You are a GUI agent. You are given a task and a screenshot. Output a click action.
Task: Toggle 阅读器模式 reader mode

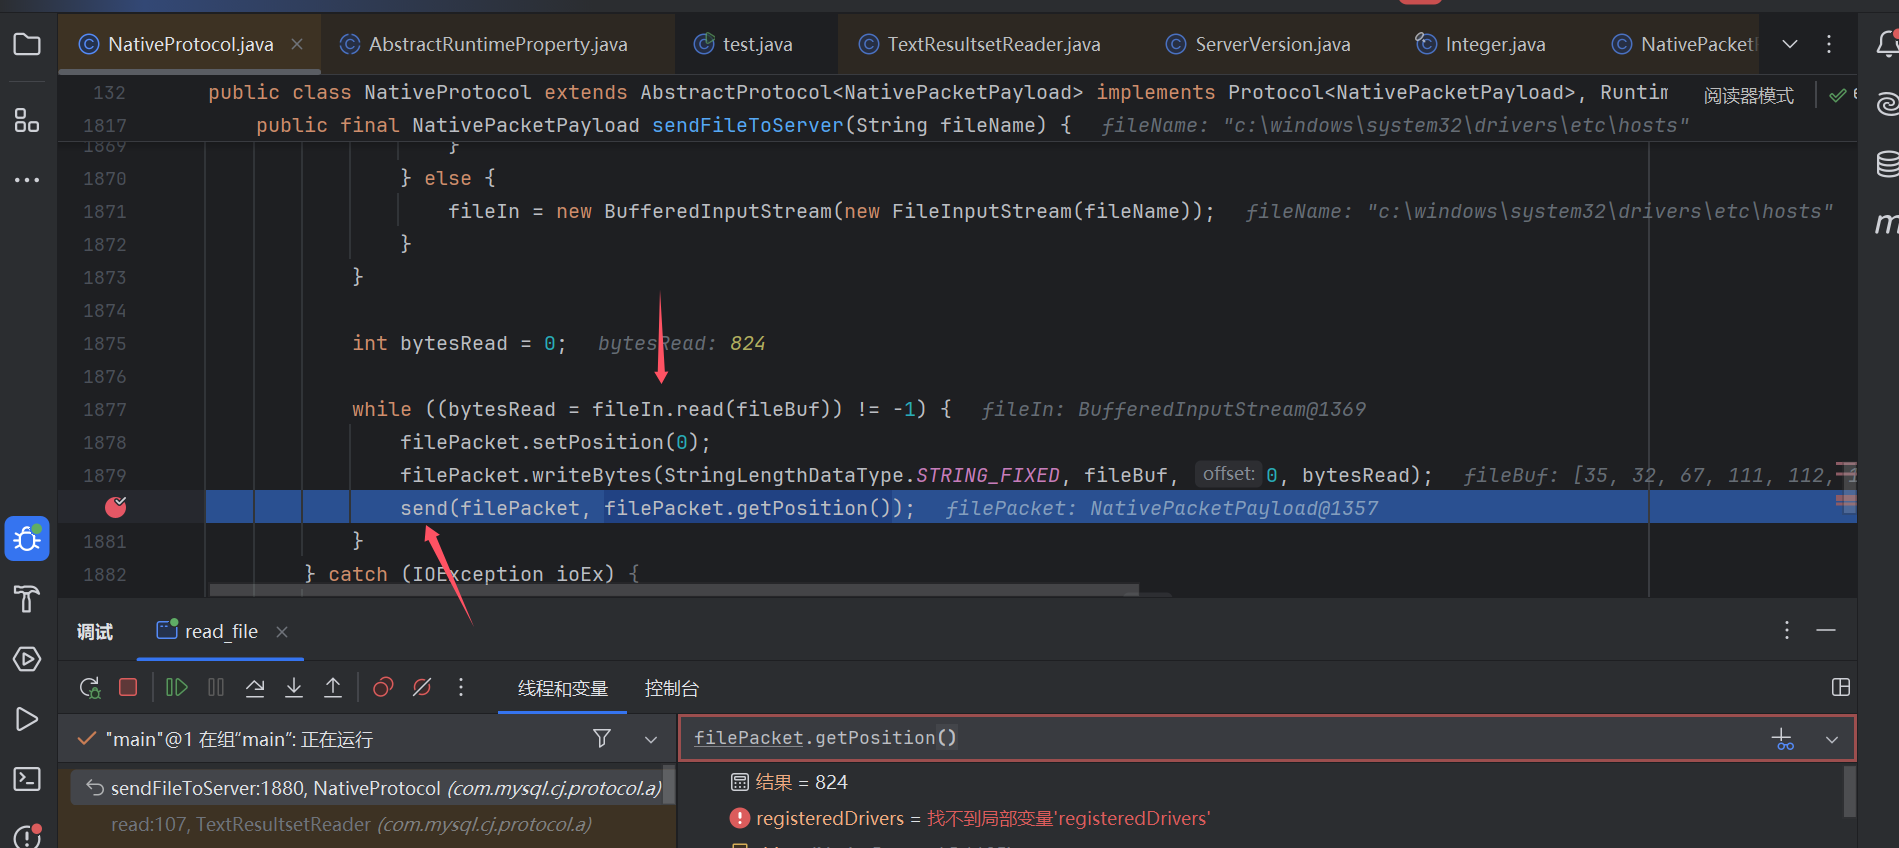(1748, 96)
